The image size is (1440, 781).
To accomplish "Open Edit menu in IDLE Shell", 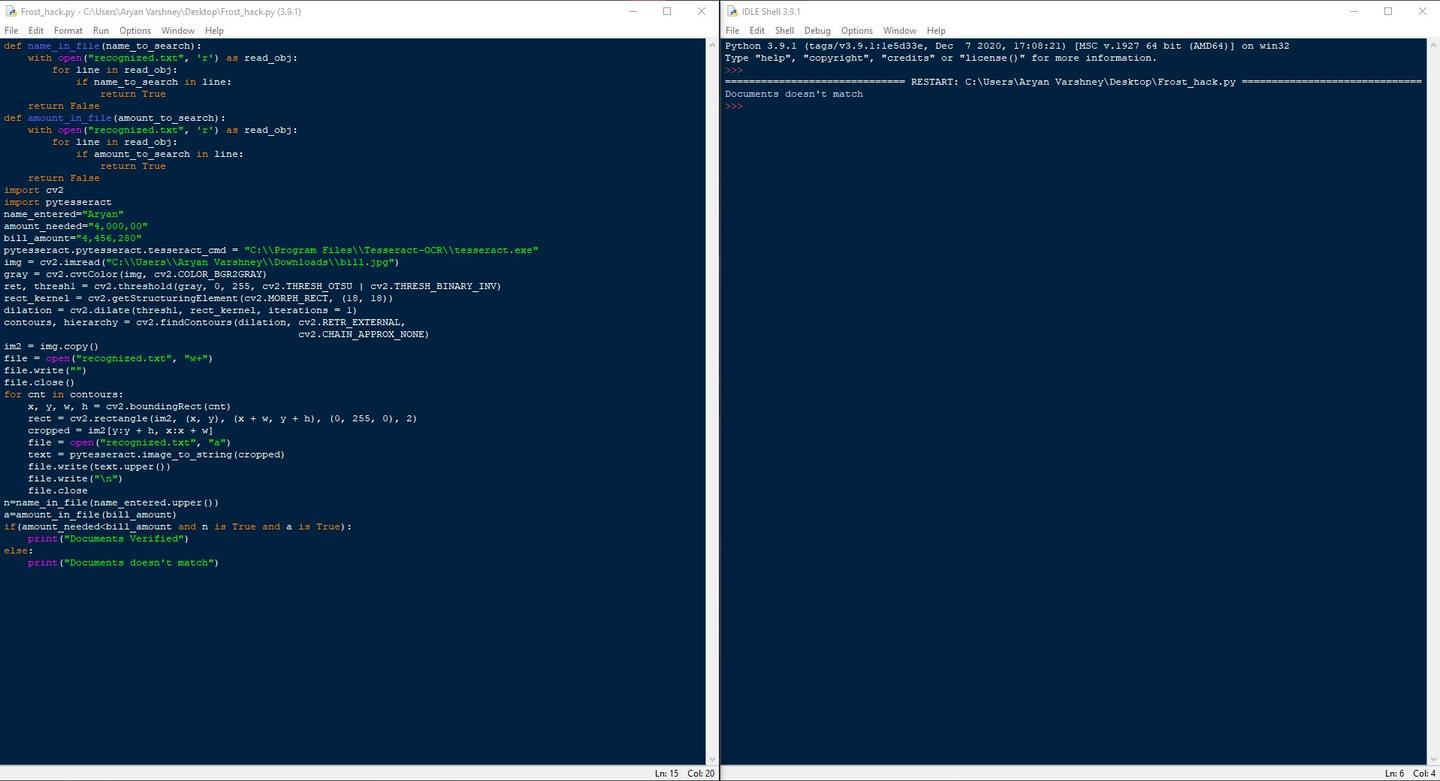I will click(757, 31).
